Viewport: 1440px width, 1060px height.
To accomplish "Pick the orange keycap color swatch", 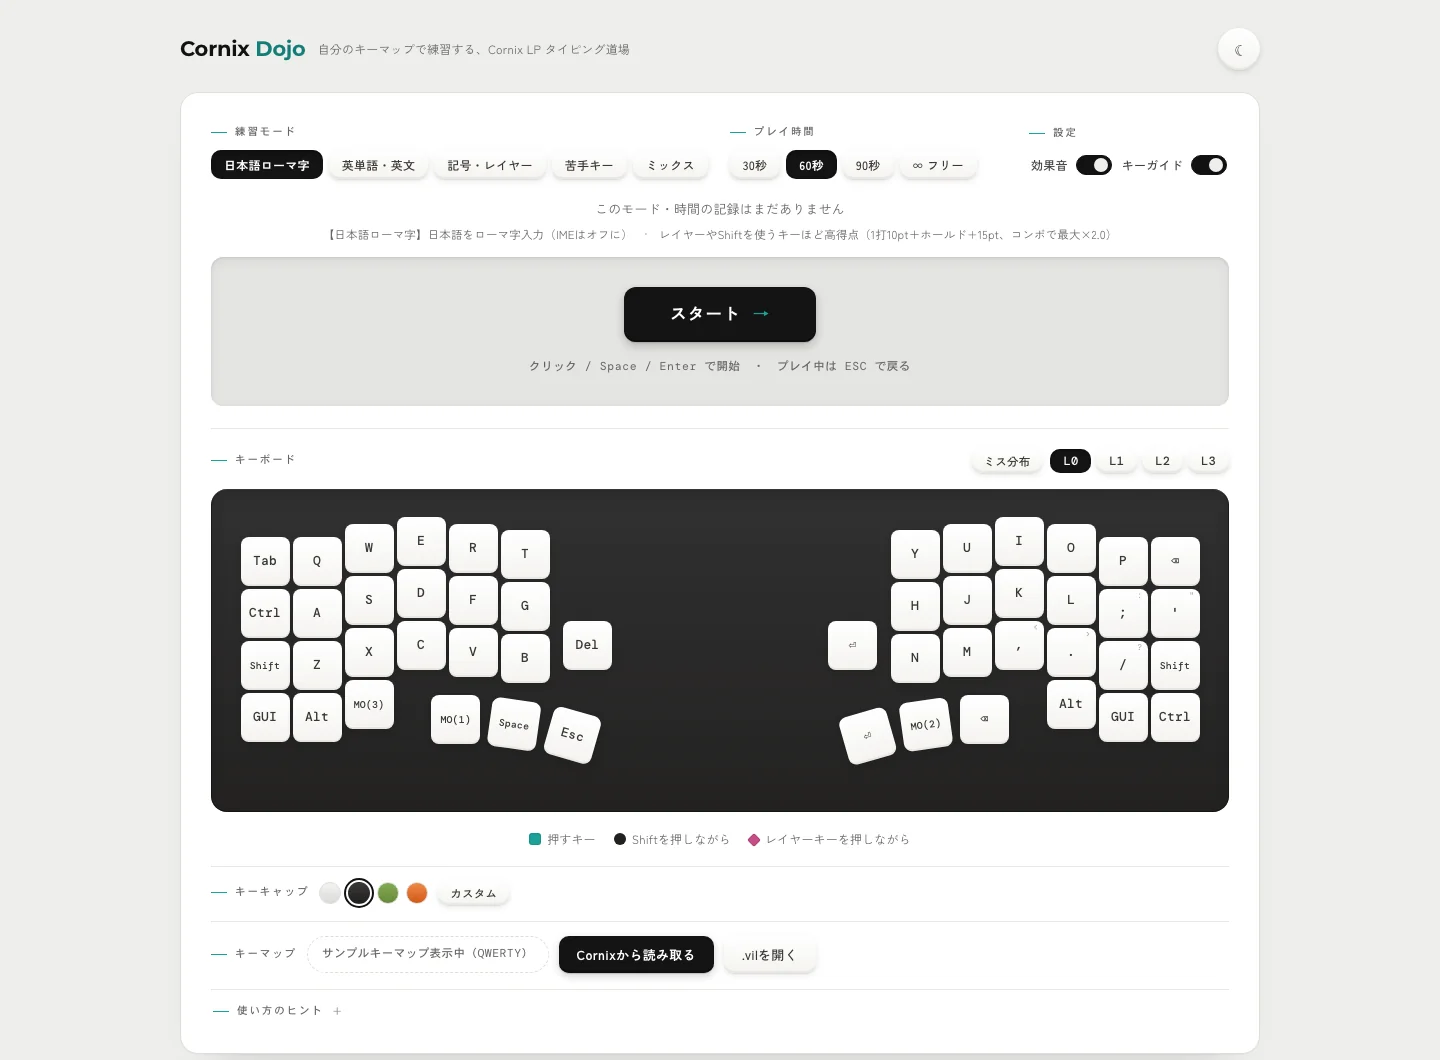I will click(417, 893).
